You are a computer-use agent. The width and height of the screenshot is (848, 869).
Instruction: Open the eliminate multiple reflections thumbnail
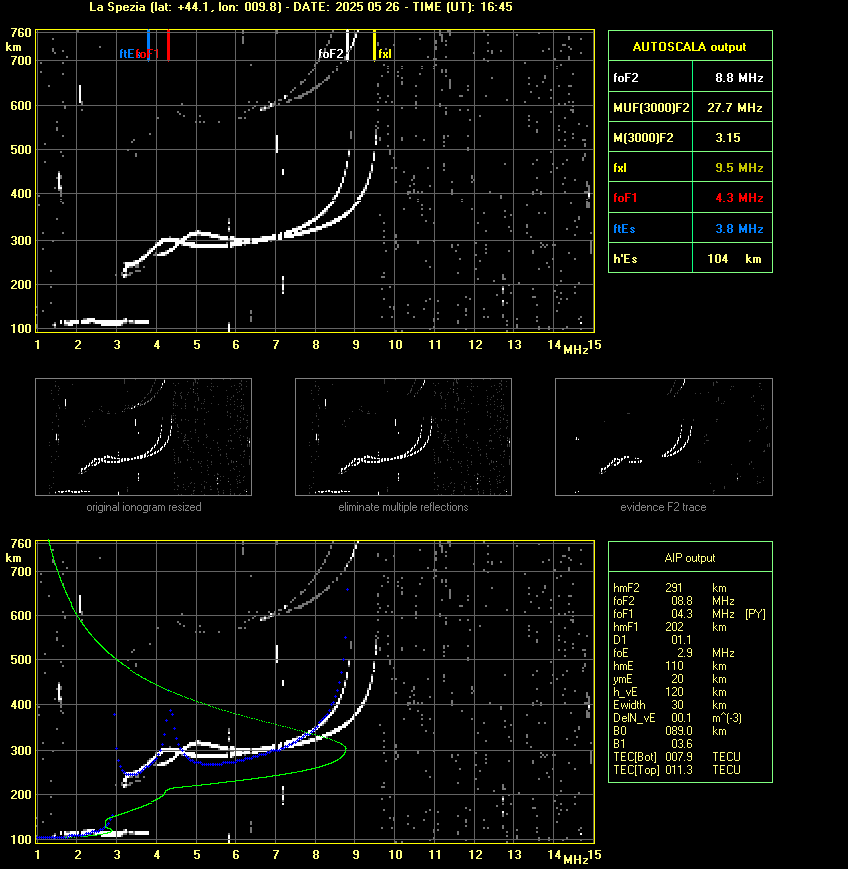(403, 437)
